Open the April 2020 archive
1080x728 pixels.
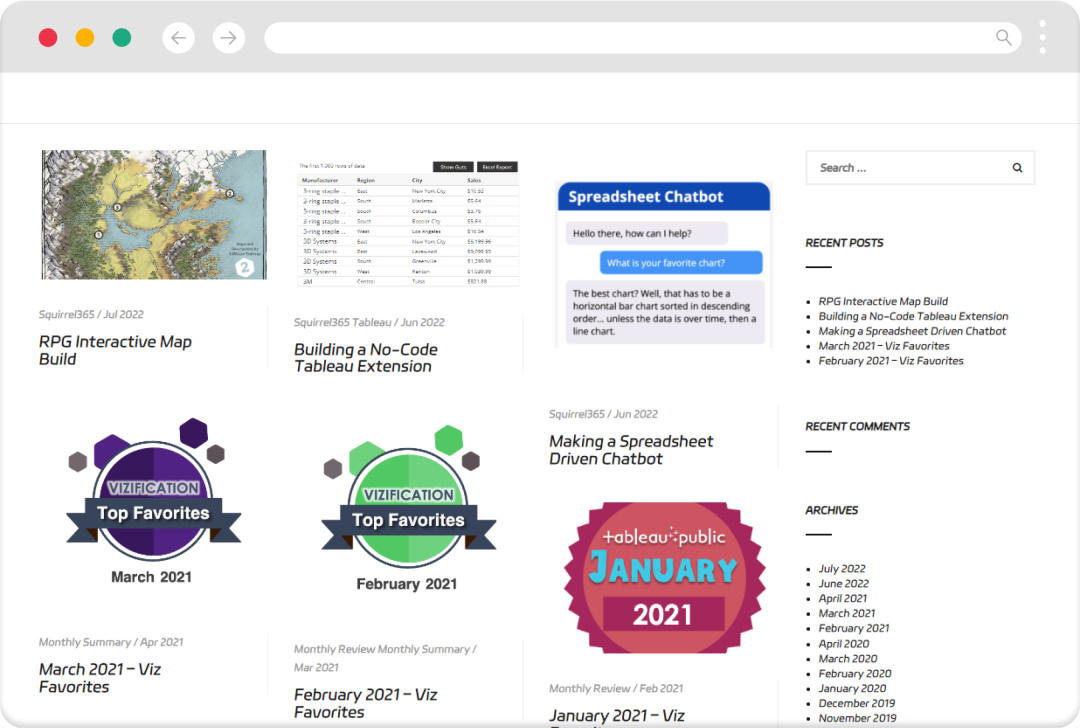[x=843, y=643]
